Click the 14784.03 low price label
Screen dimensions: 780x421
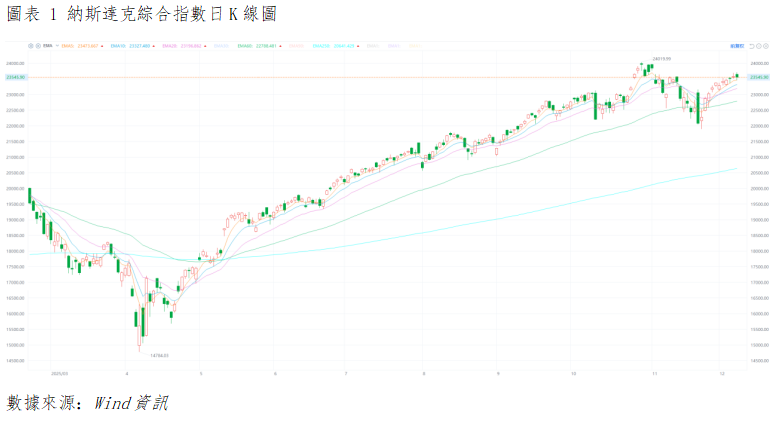(x=160, y=355)
